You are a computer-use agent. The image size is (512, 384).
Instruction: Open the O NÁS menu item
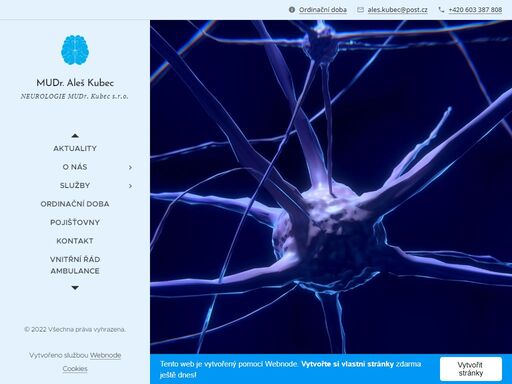click(75, 167)
